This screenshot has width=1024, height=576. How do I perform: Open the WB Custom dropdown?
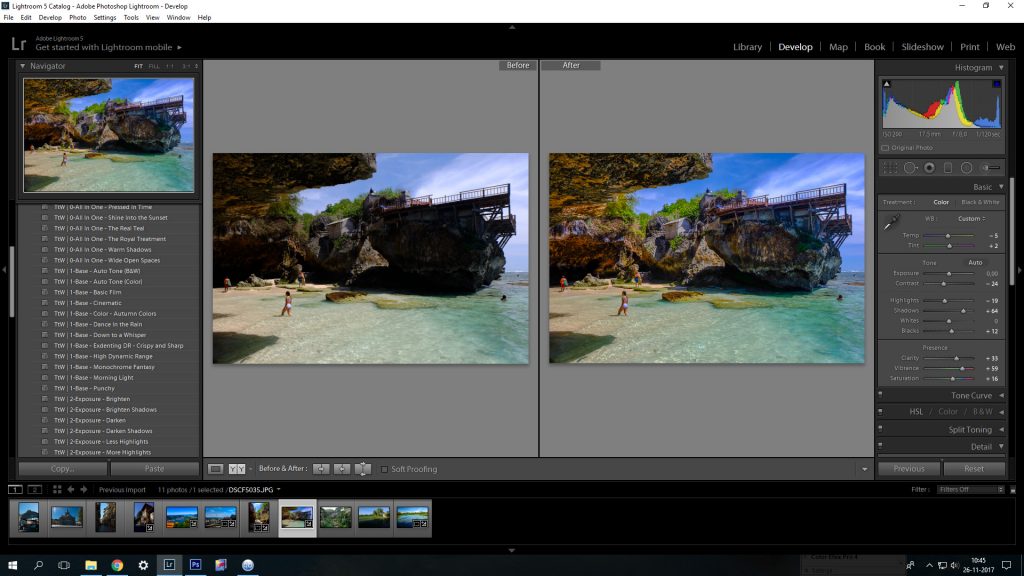(x=972, y=219)
